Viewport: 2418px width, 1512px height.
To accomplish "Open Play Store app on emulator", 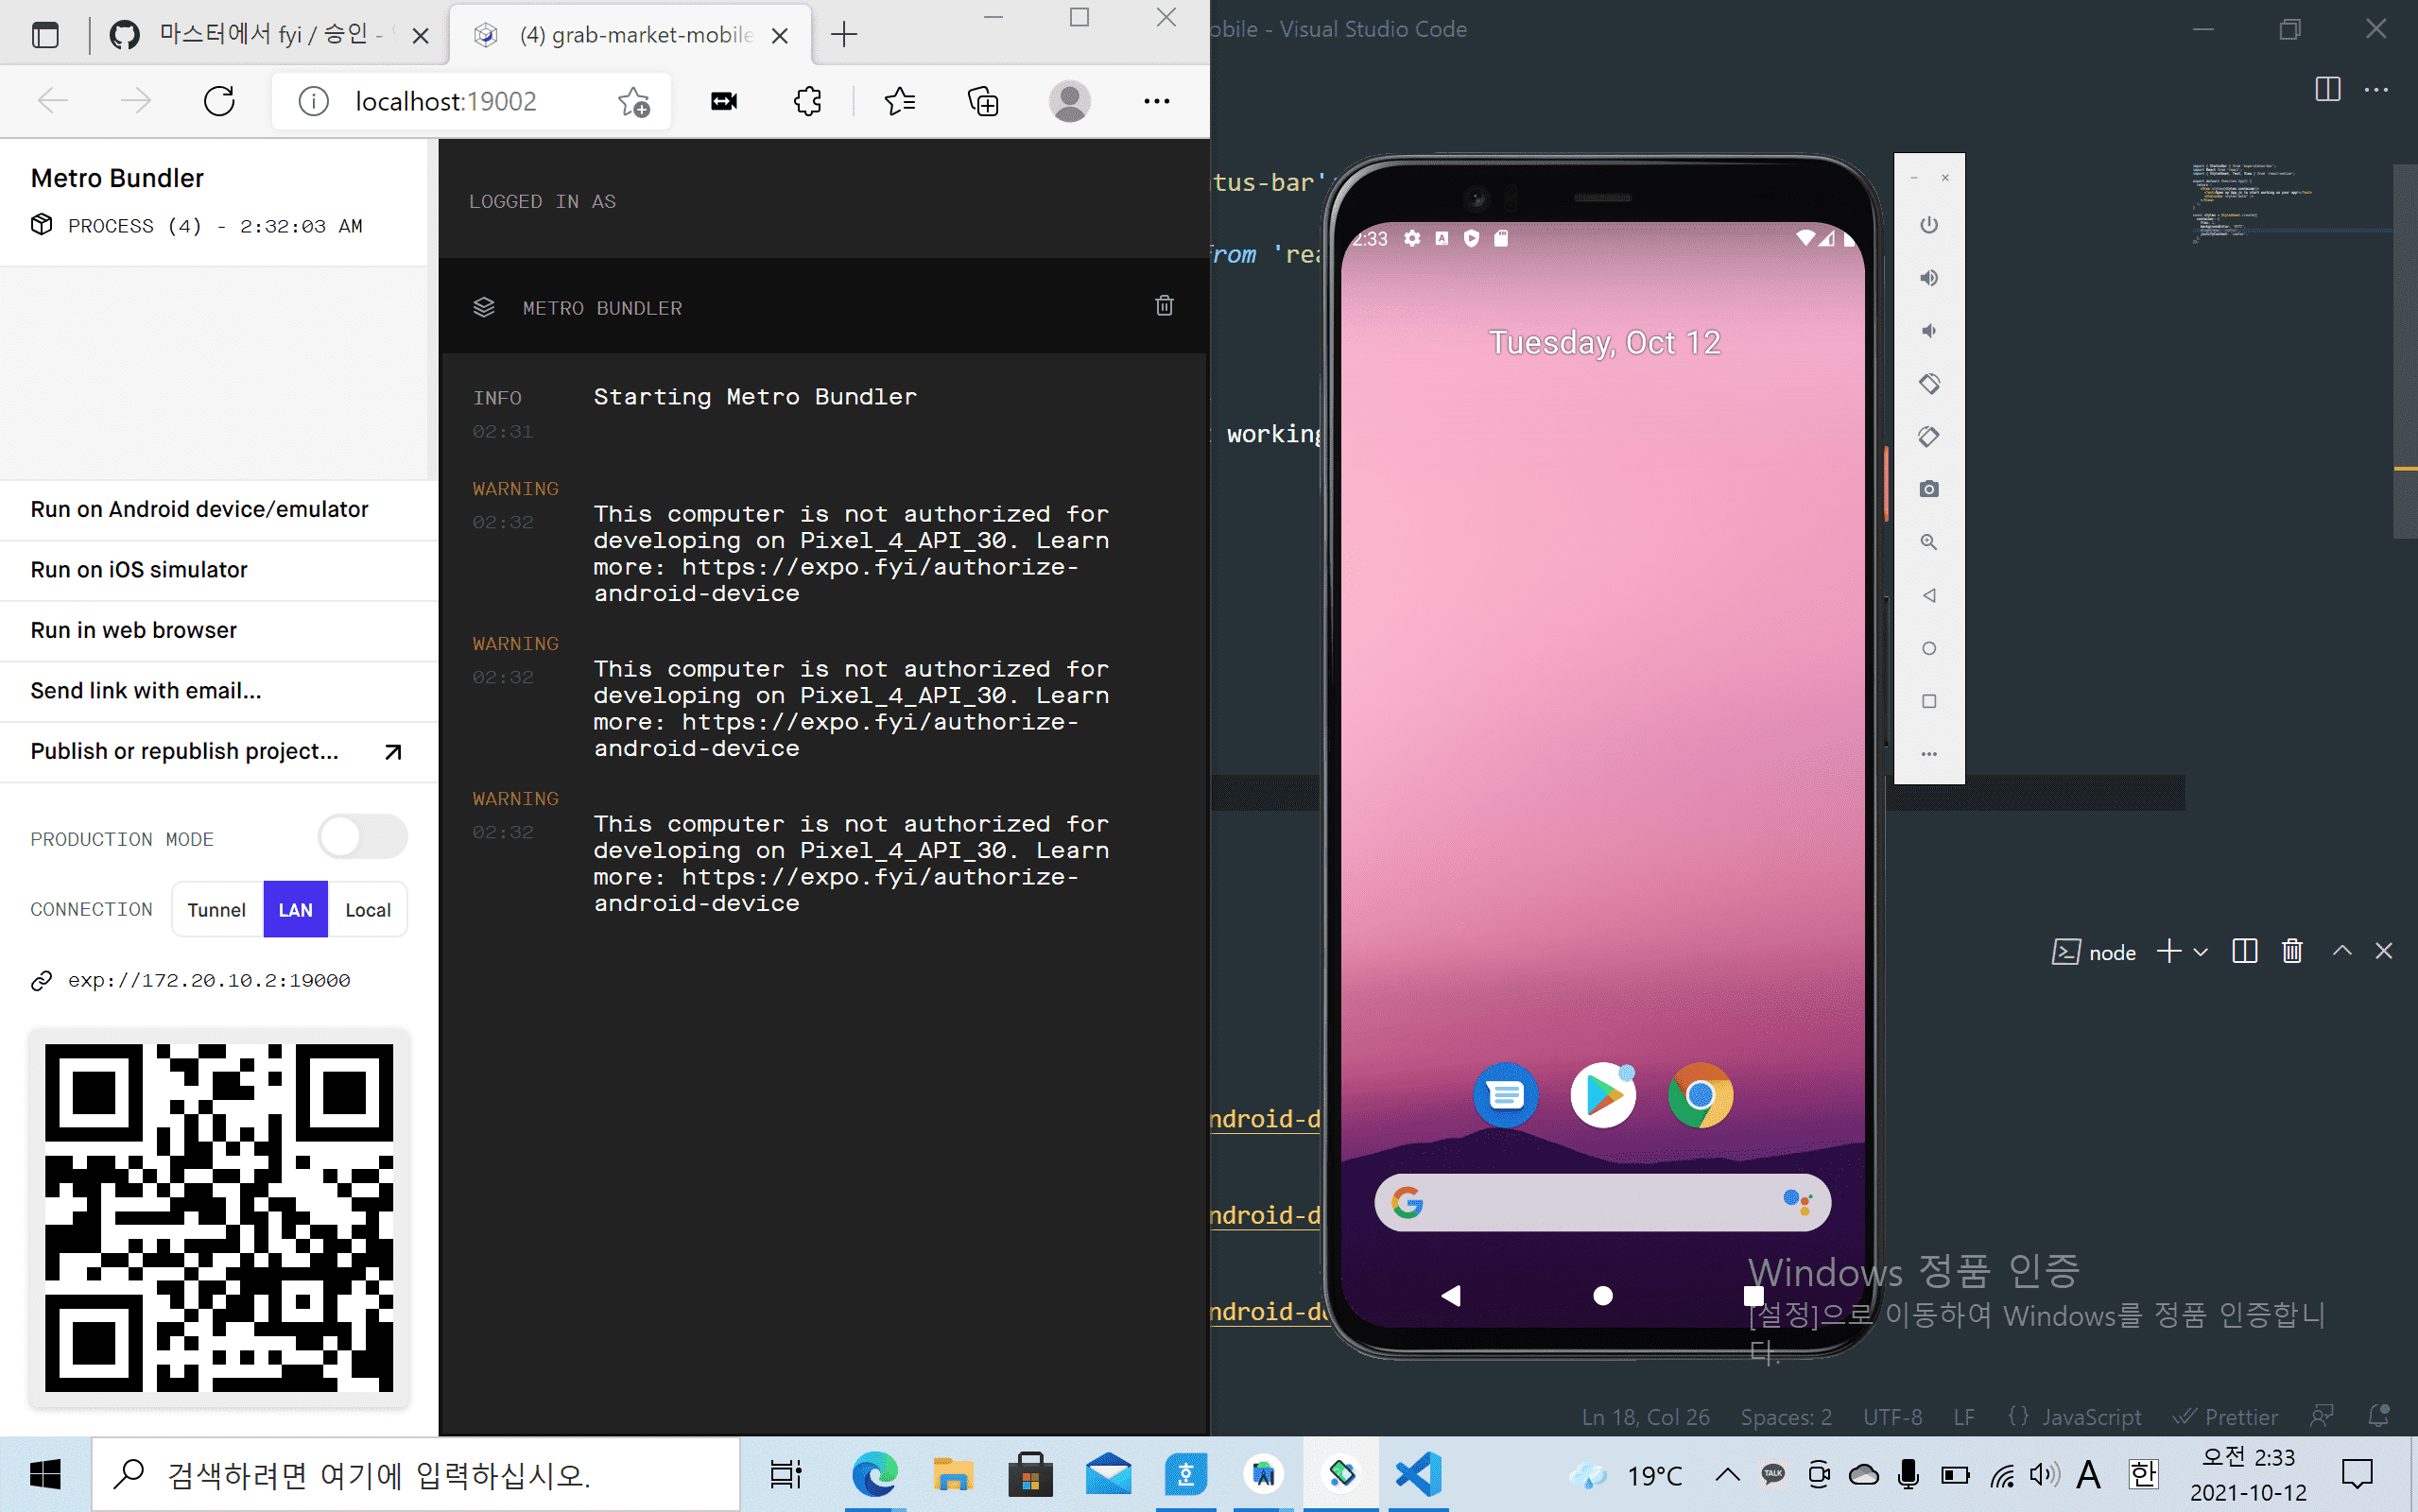I will (x=1603, y=1096).
